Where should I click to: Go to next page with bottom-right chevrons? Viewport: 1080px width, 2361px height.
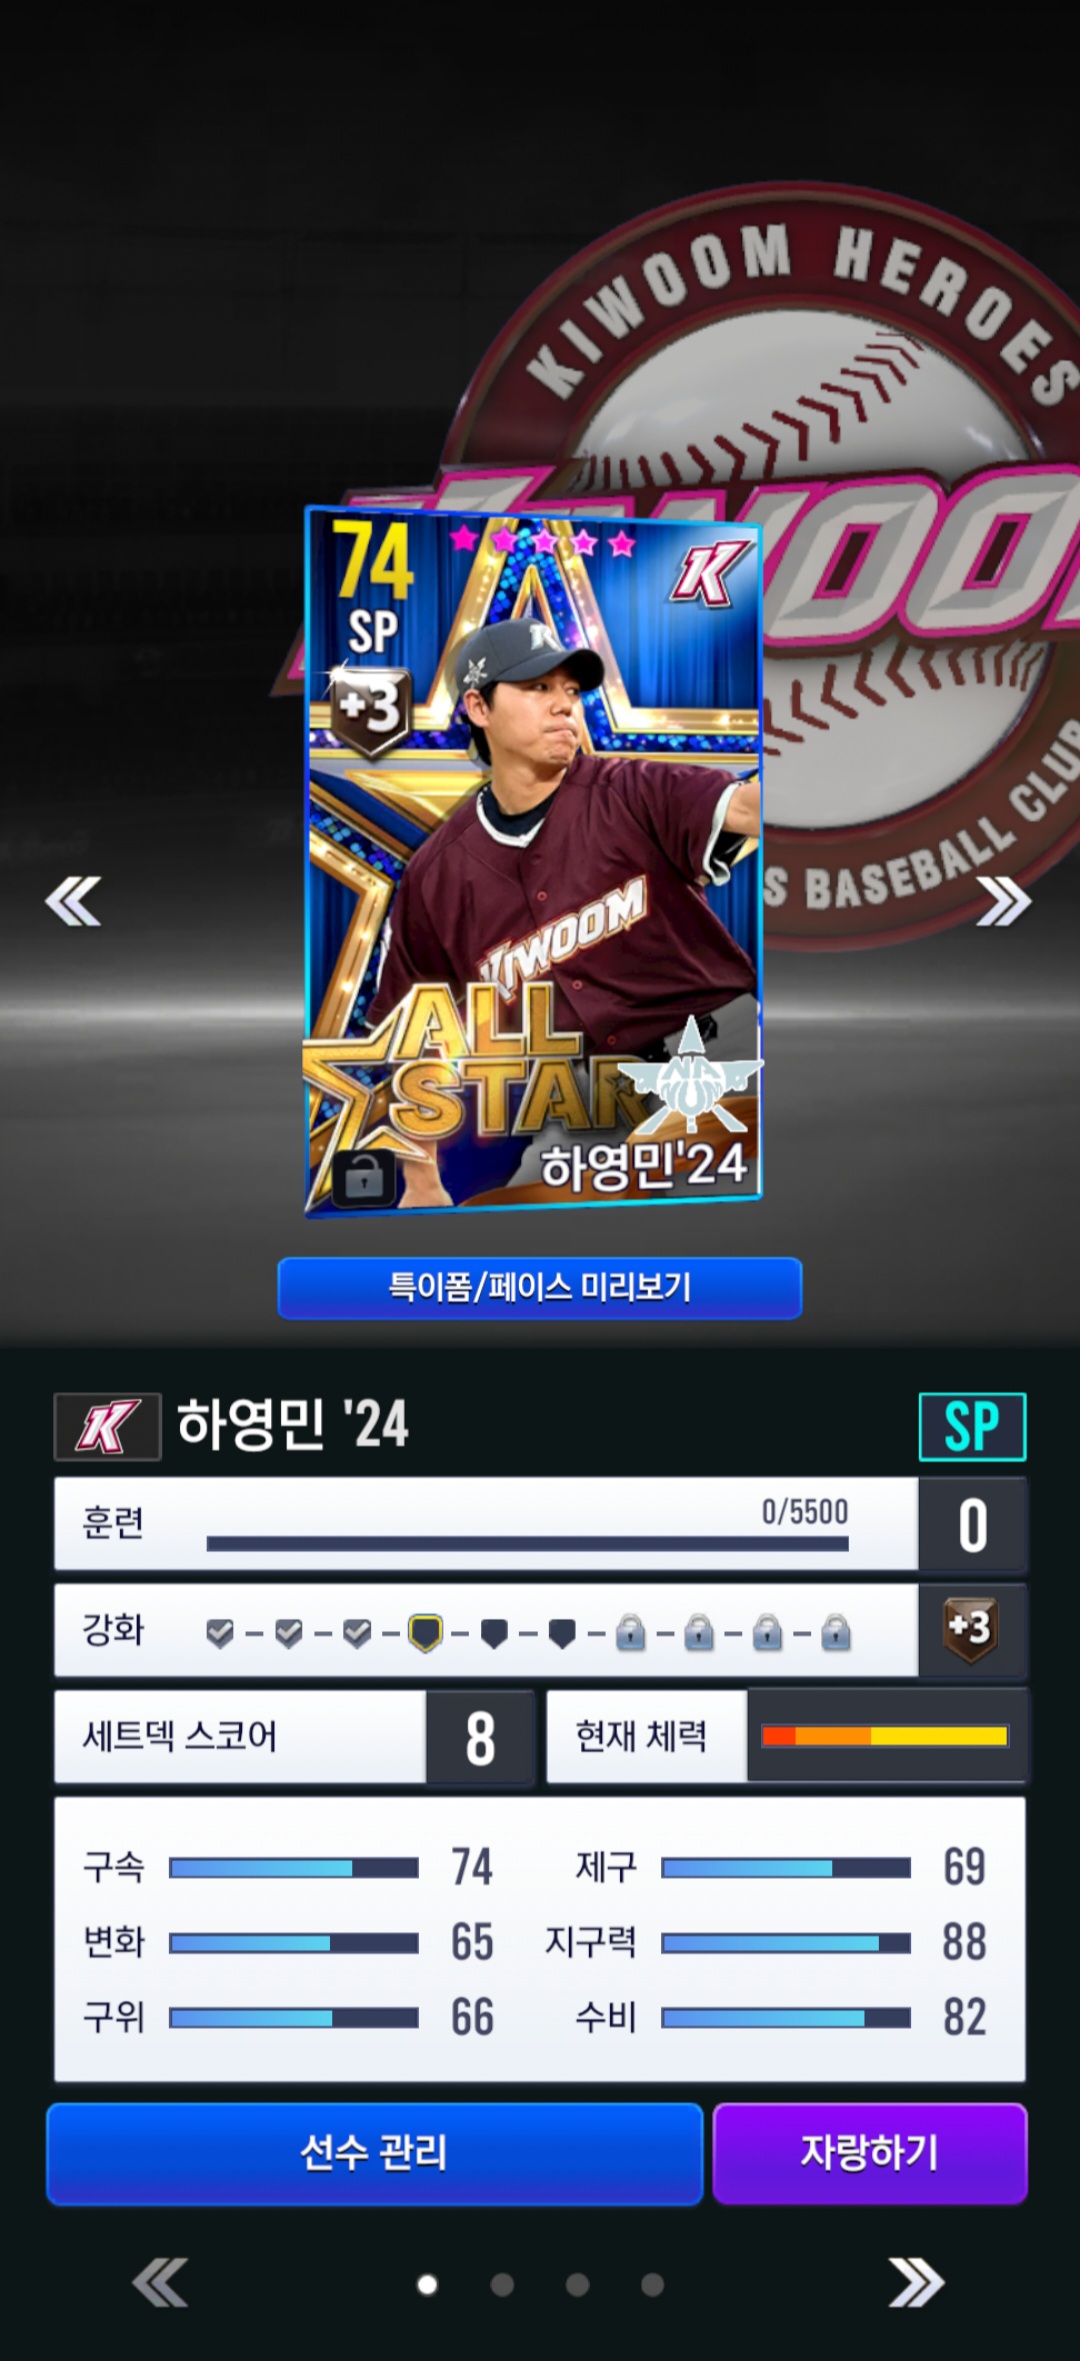pyautogui.click(x=916, y=2283)
